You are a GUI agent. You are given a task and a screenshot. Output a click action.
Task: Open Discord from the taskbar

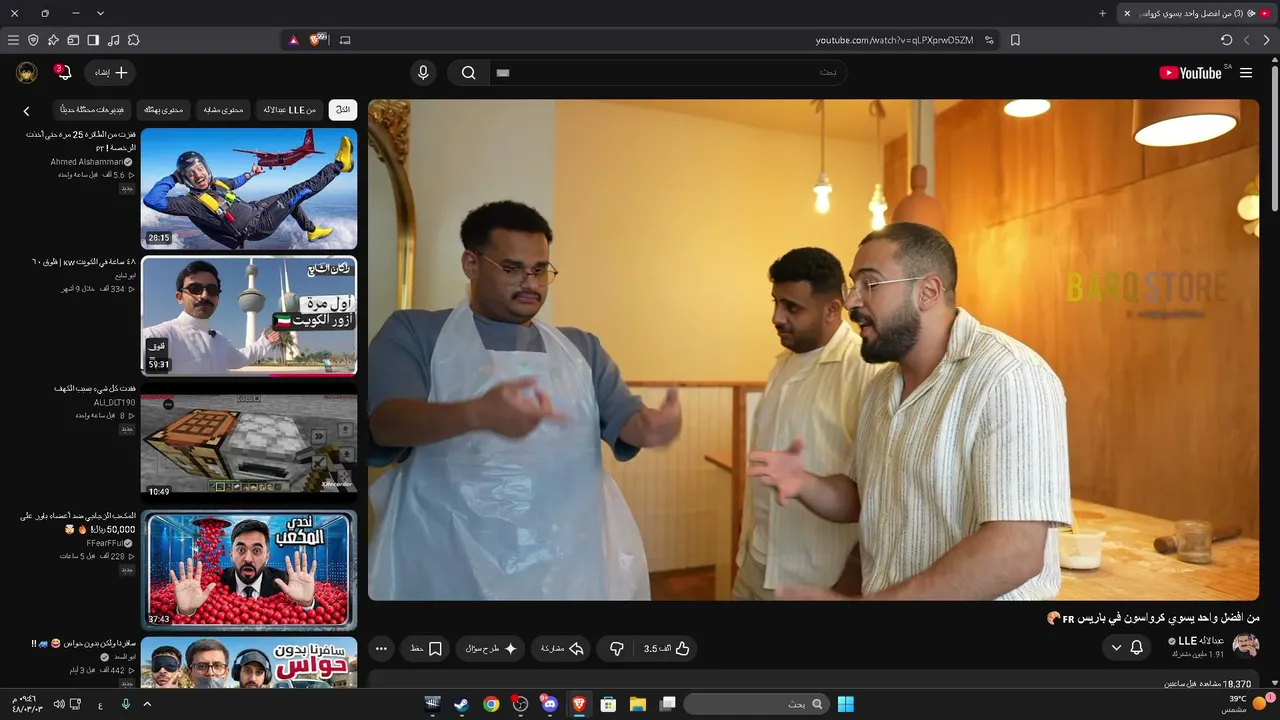[549, 704]
